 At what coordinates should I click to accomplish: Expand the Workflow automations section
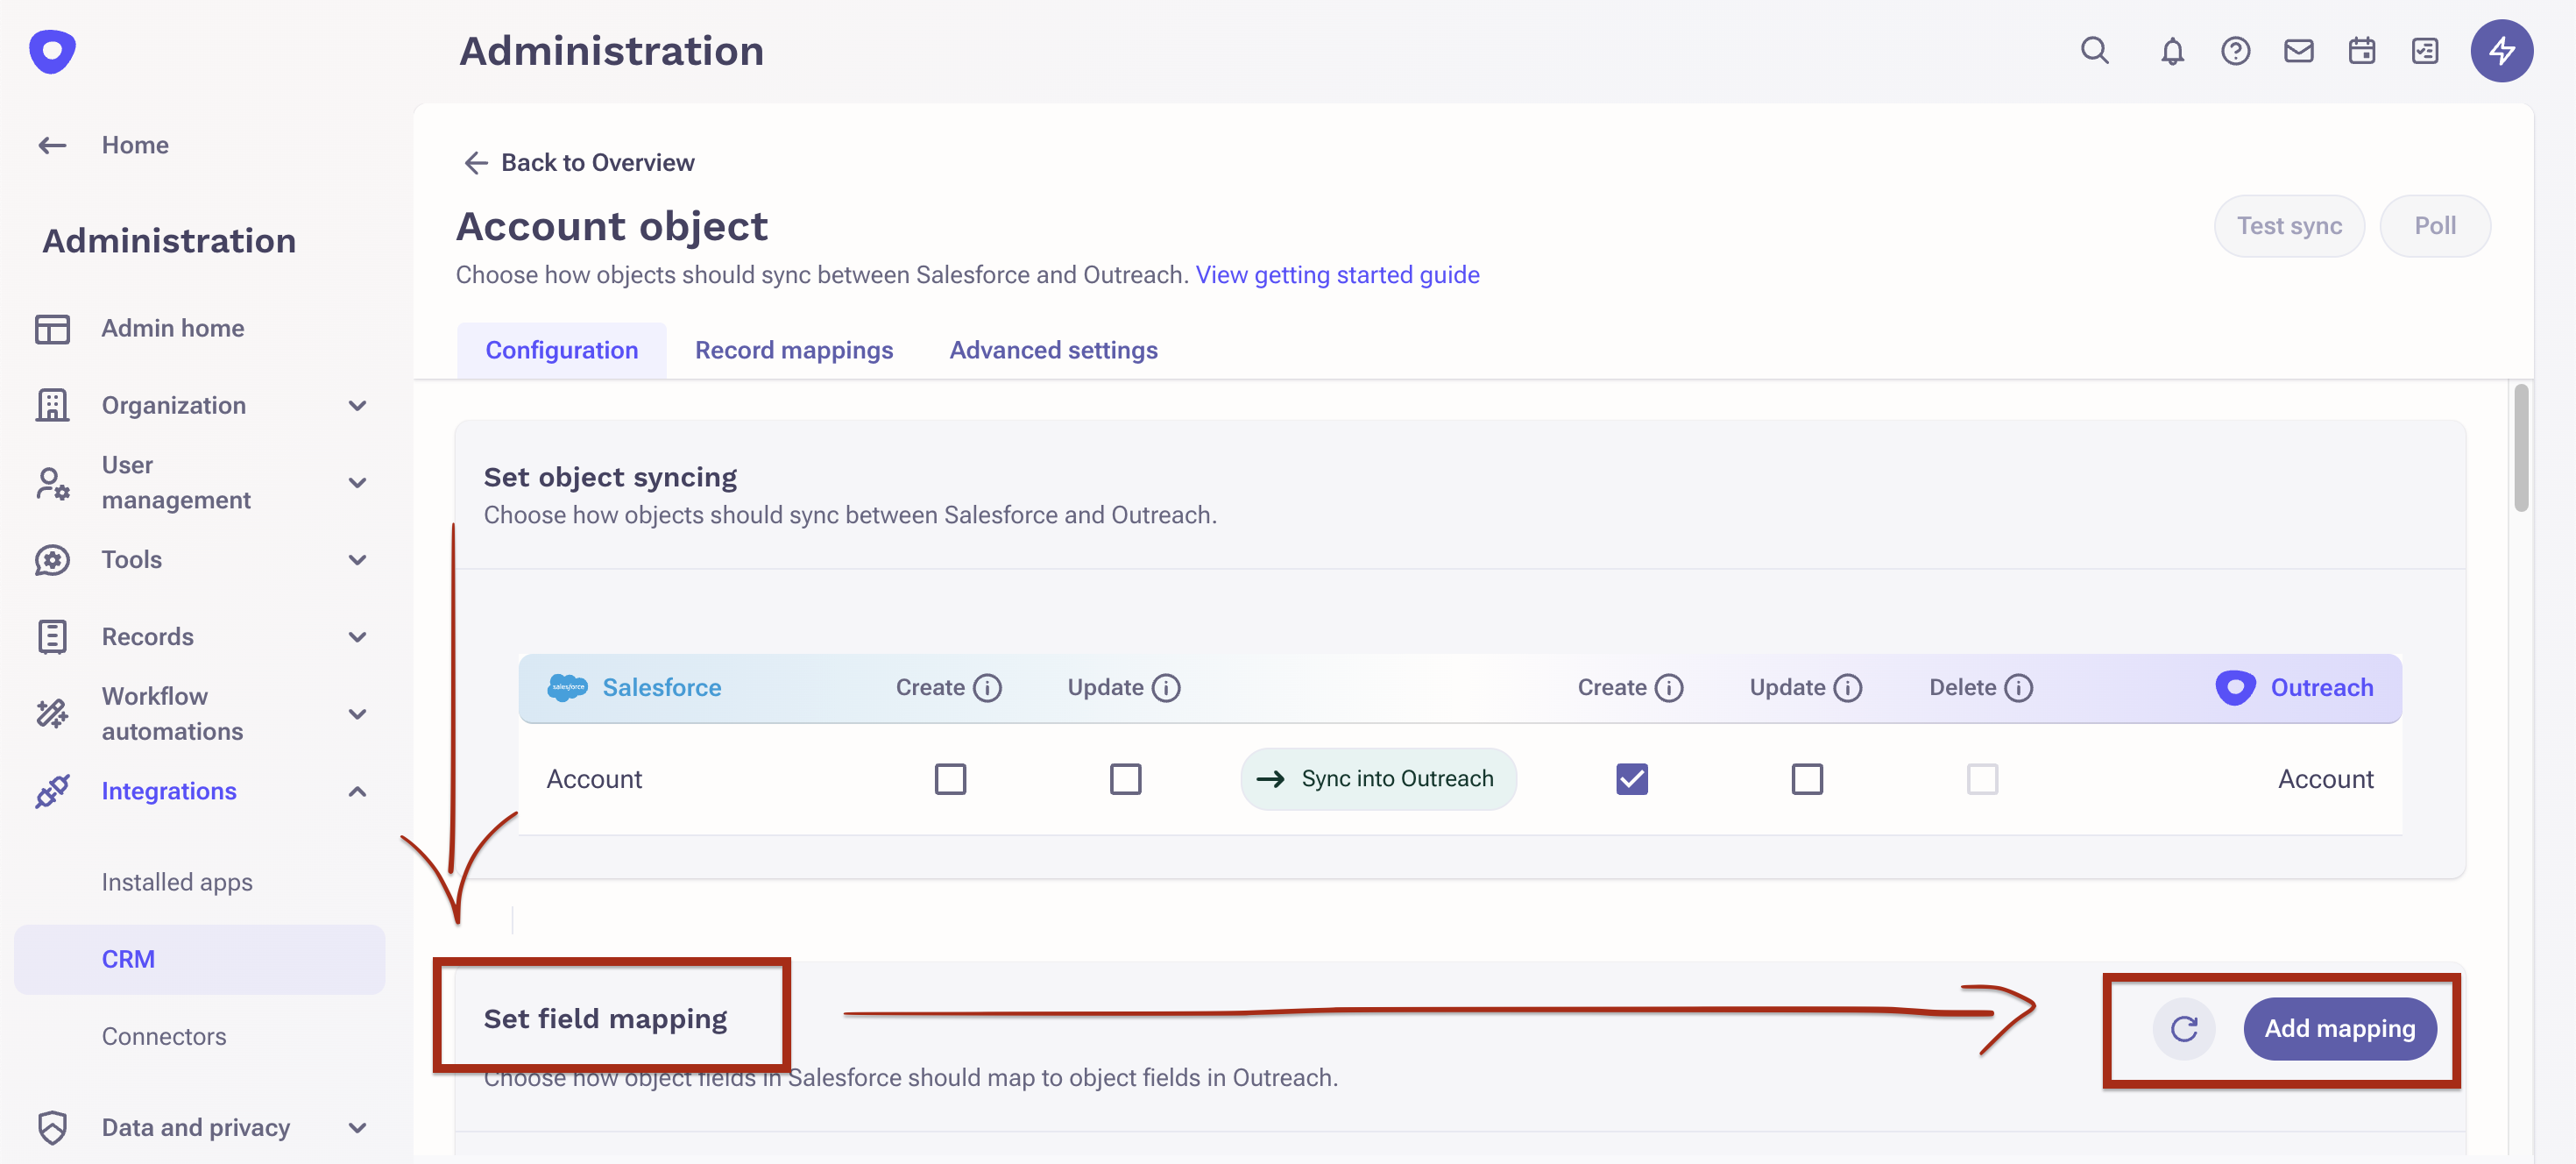[357, 713]
